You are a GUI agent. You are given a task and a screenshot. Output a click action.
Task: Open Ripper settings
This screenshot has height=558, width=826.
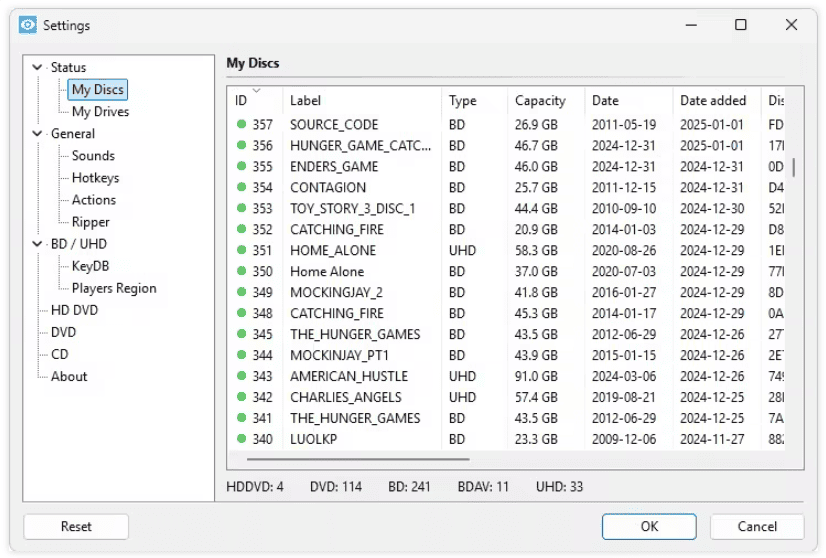91,222
